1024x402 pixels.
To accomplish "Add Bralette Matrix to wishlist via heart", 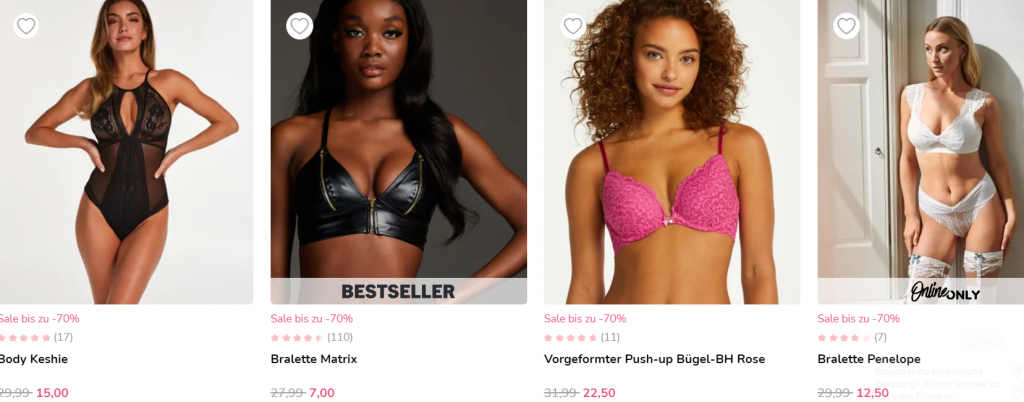I will 299,26.
